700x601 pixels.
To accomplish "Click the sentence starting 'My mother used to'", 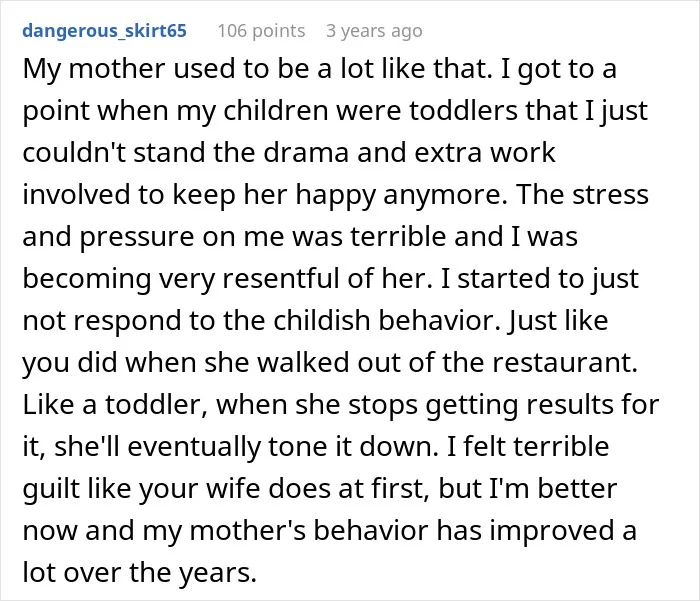I will click(258, 69).
